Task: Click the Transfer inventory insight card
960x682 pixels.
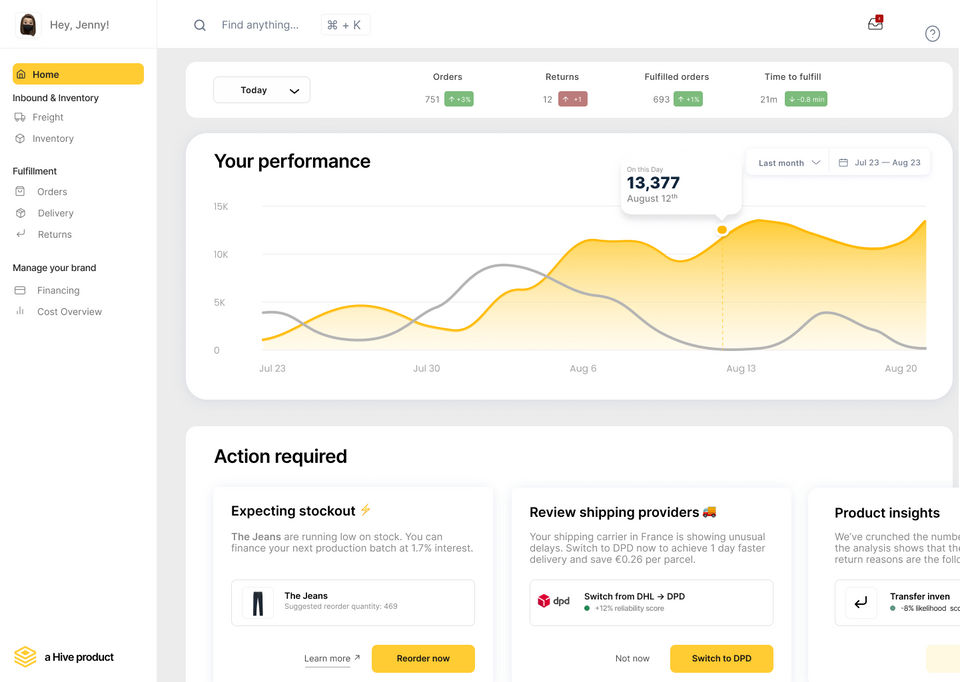Action: (898, 602)
